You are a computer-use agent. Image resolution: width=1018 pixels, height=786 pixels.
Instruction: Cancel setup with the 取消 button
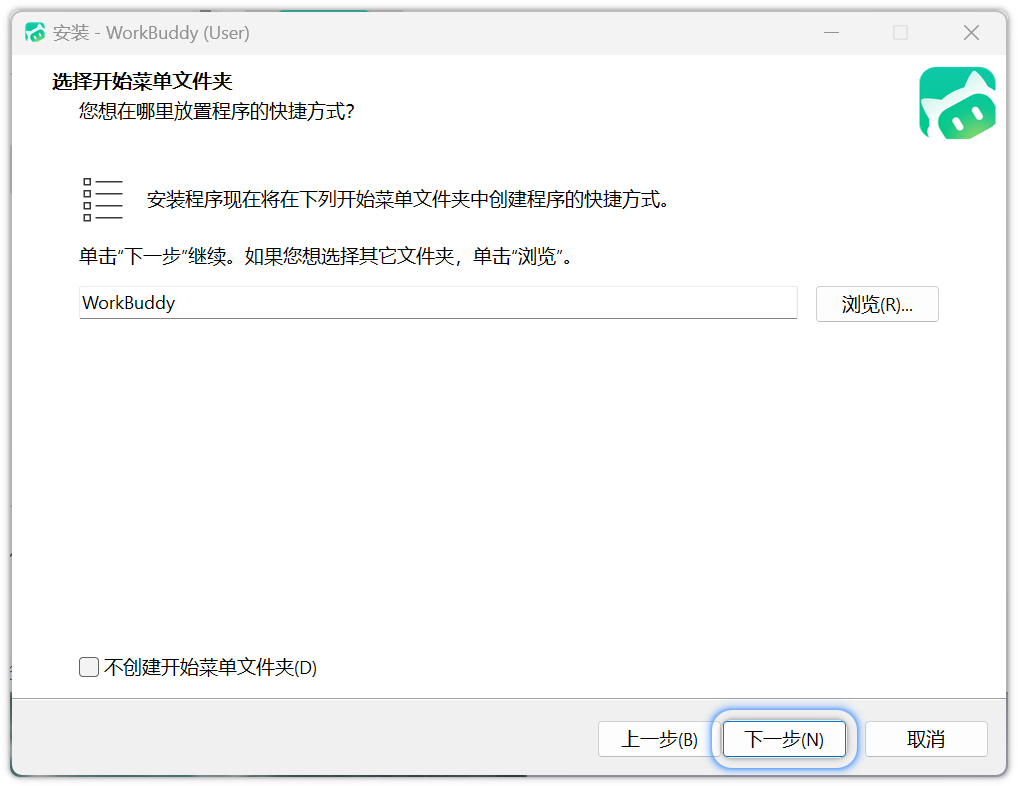[x=925, y=739]
